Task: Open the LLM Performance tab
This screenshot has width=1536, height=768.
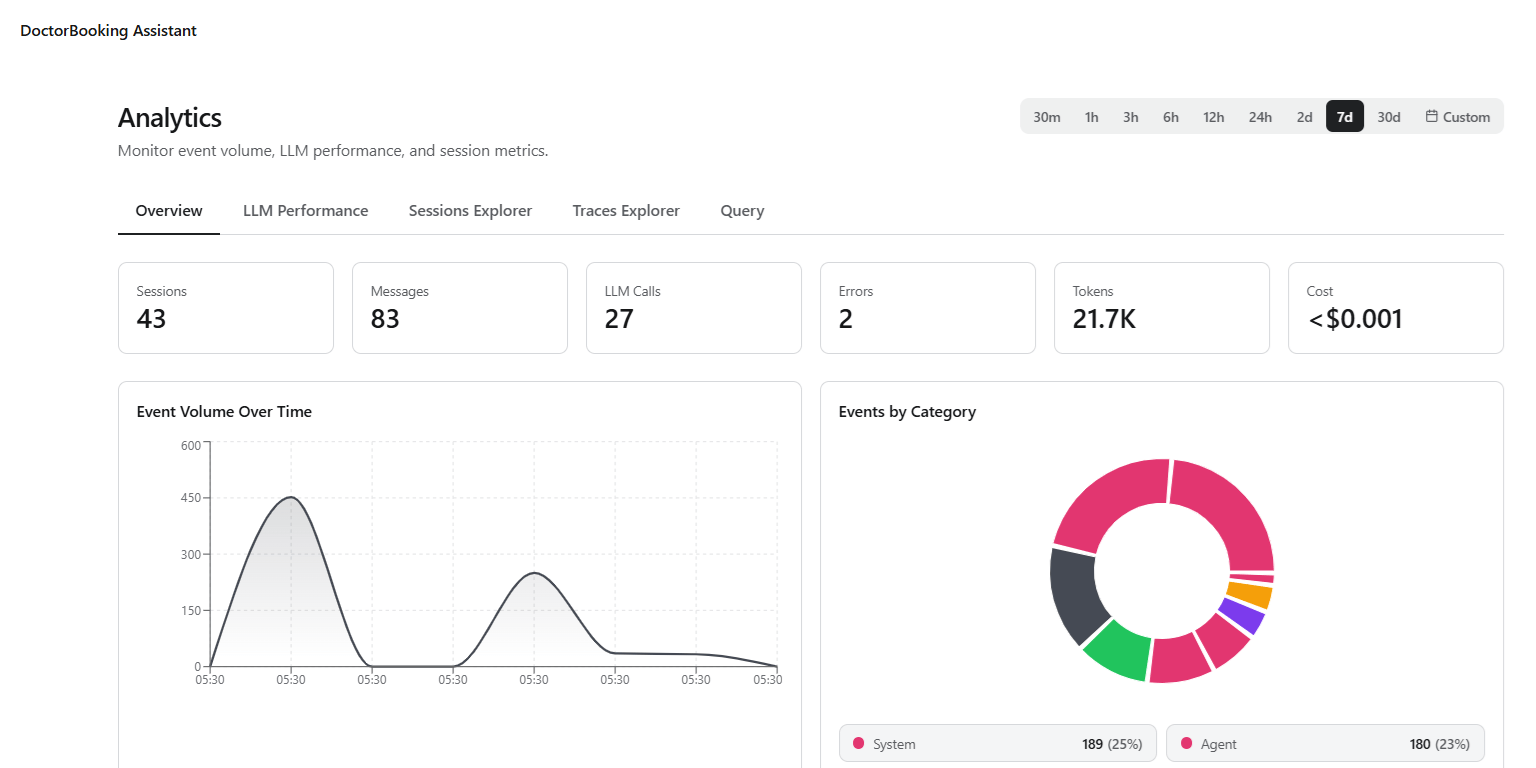Action: [306, 211]
